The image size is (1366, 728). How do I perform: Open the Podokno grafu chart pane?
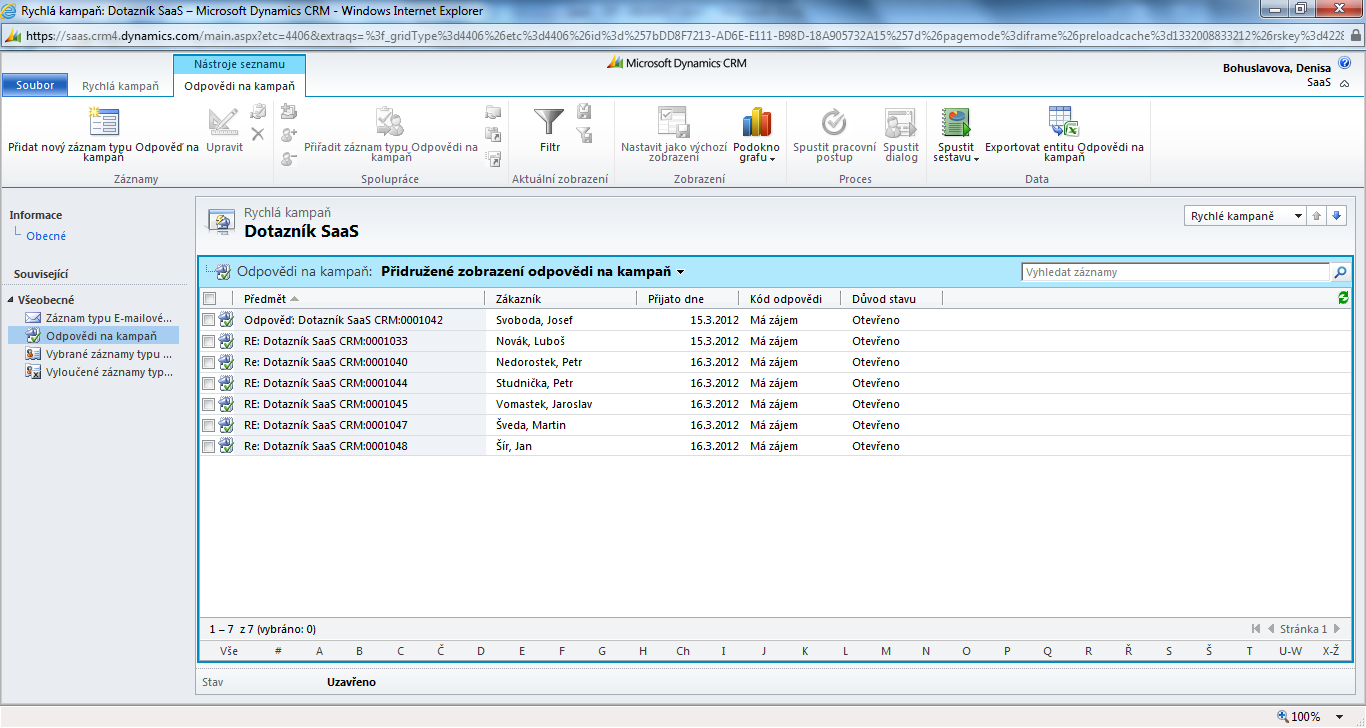[x=756, y=122]
